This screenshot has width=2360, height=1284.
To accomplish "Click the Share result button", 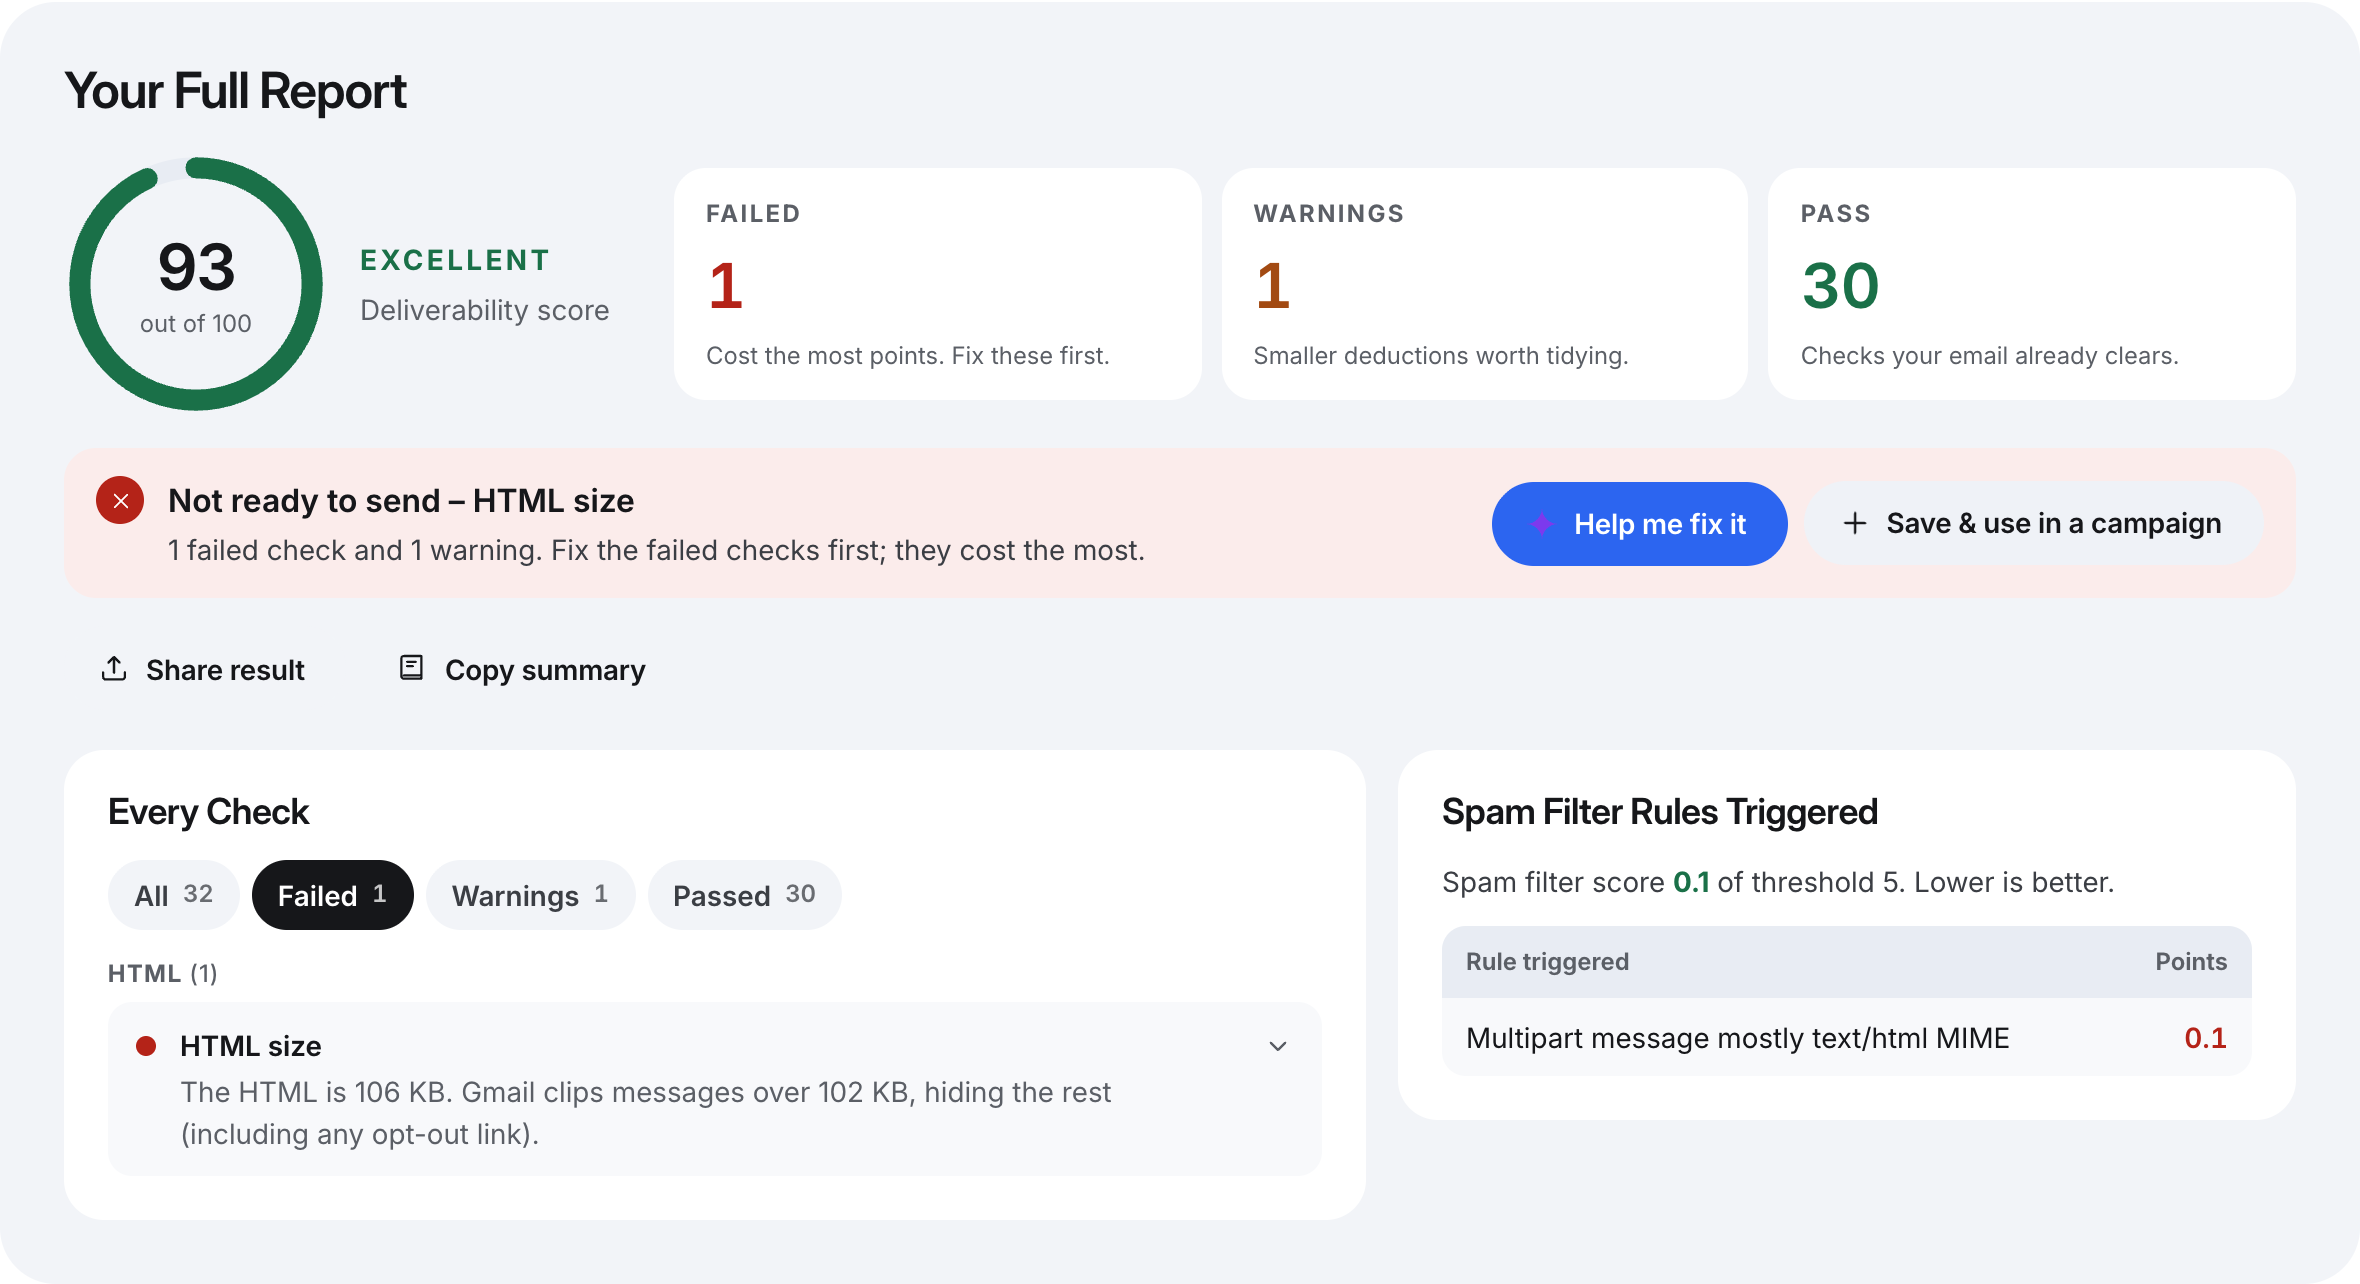I will coord(203,669).
